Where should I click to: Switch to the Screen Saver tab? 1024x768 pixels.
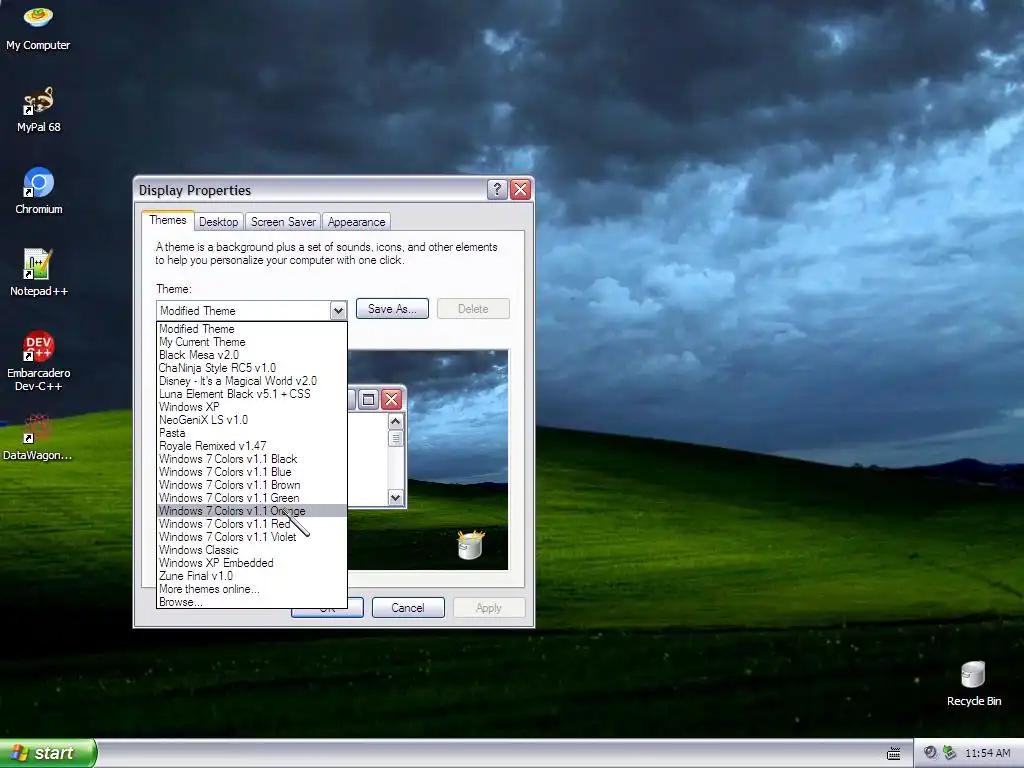pyautogui.click(x=283, y=222)
